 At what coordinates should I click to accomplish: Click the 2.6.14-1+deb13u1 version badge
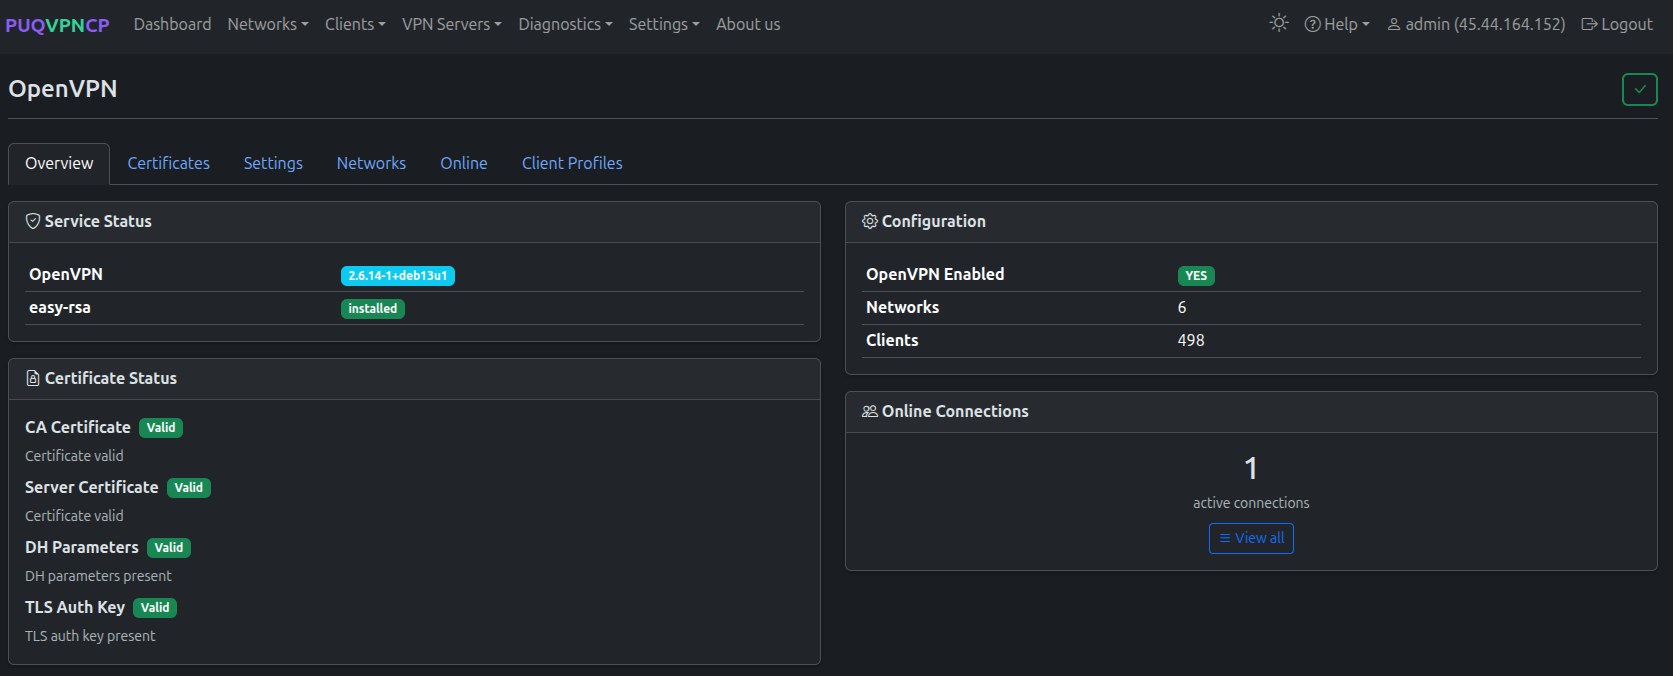coord(398,275)
